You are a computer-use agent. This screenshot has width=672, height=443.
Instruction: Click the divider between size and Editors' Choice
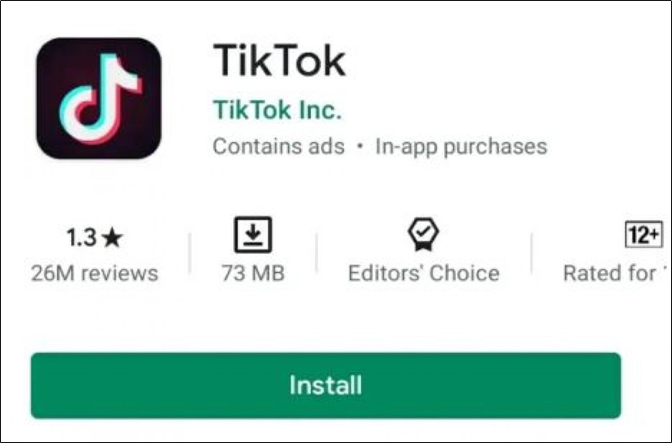[317, 253]
